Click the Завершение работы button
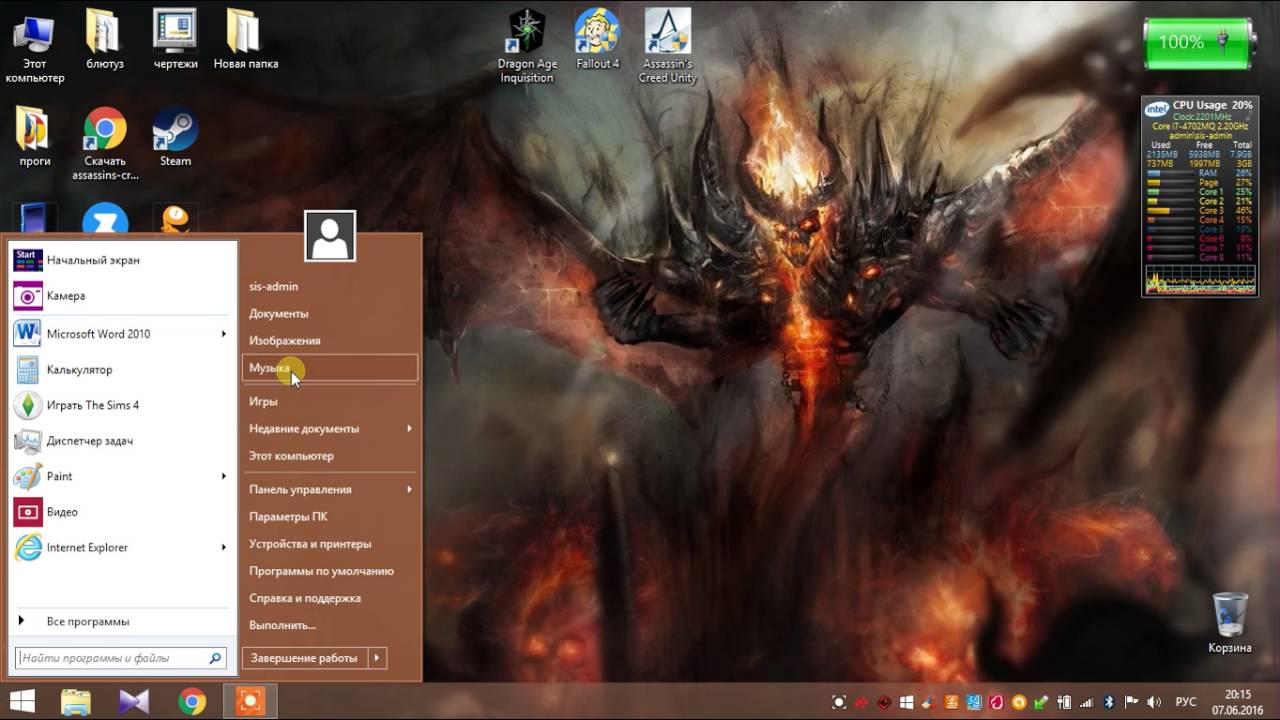This screenshot has height=720, width=1280. click(x=304, y=658)
